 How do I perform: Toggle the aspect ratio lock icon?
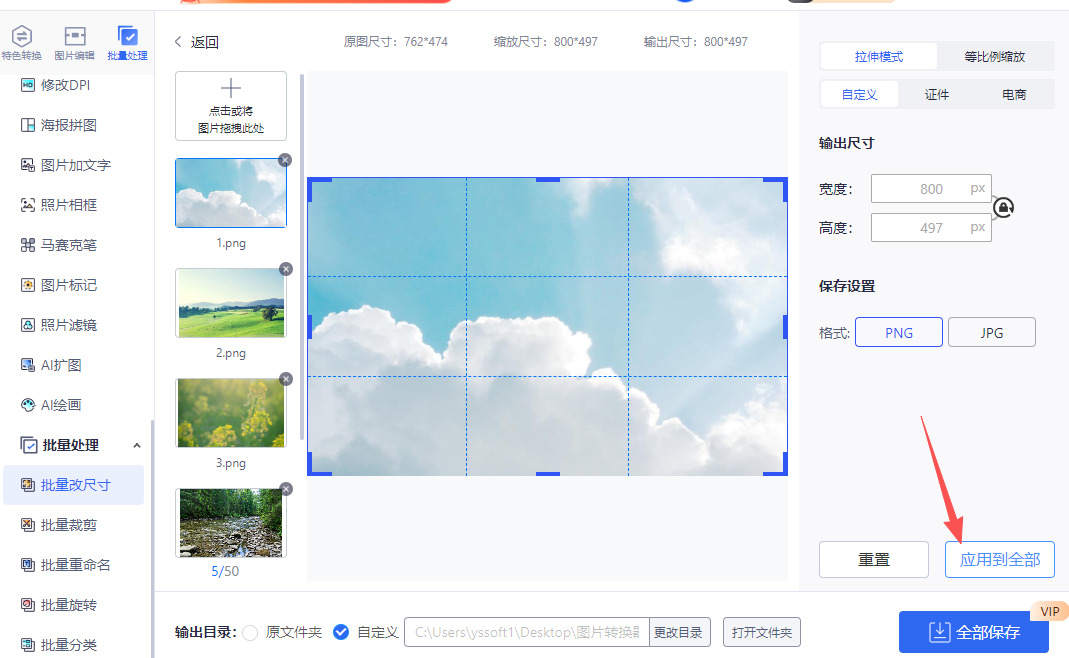(1004, 207)
